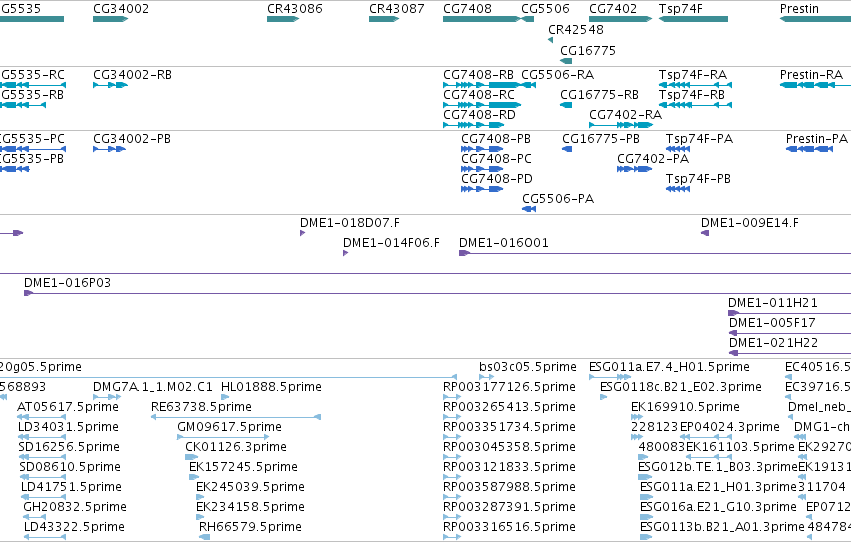This screenshot has width=851, height=542.
Task: Select EST EK234158.5prime
Action: click(x=250, y=508)
